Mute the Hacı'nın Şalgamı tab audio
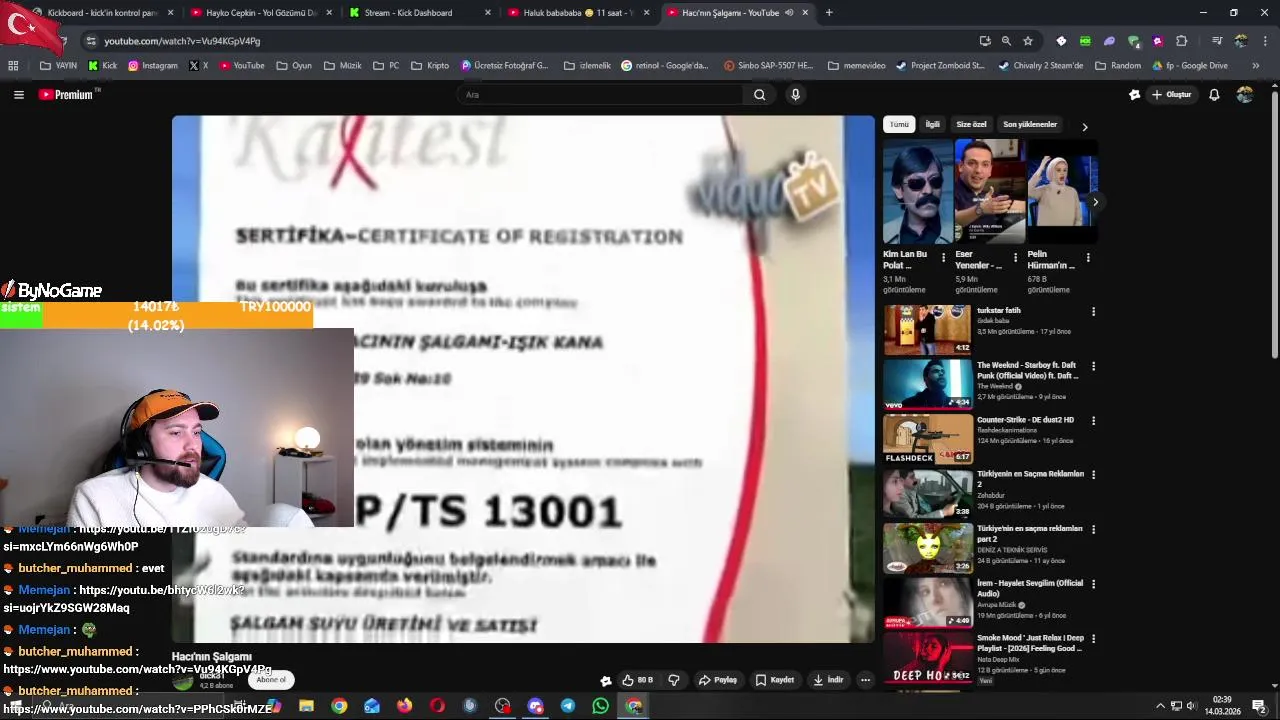Viewport: 1280px width, 720px height. tap(789, 13)
